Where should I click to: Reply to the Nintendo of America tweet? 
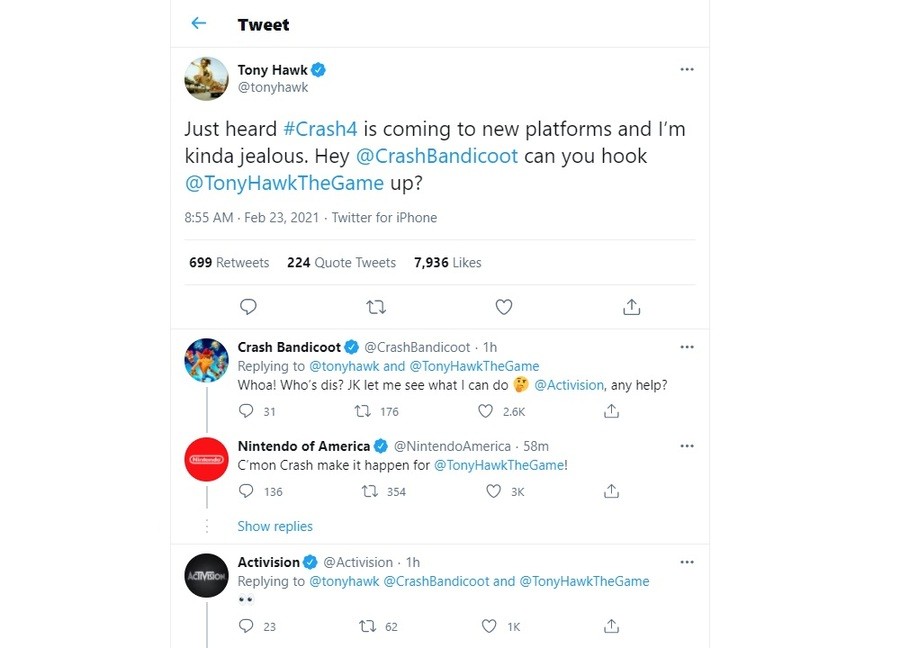(247, 491)
